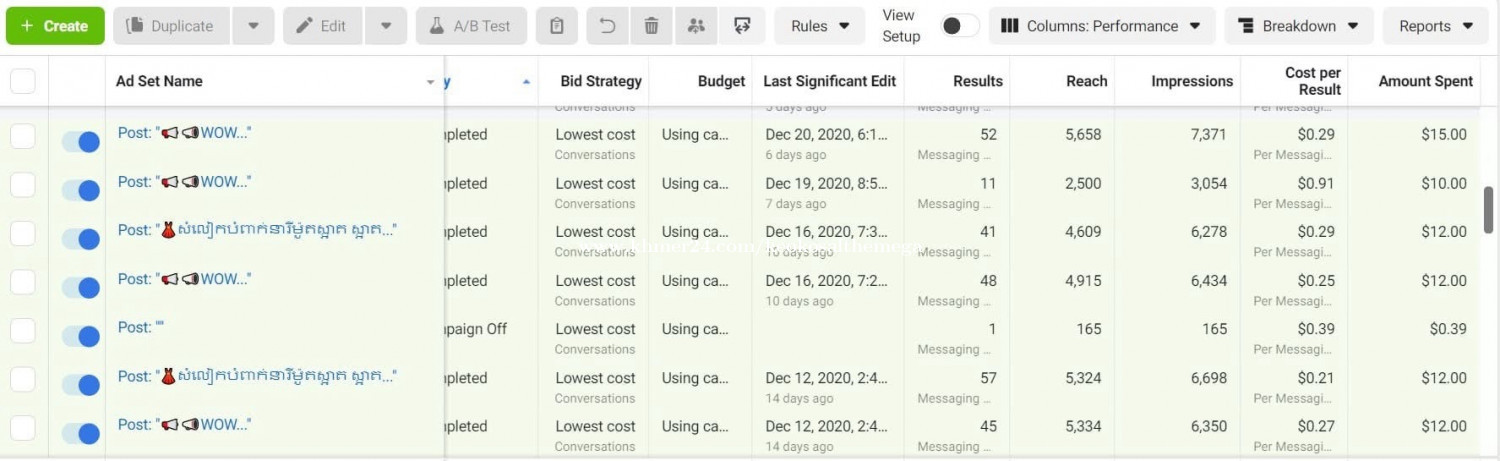
Task: Click the 7,371 impressions value
Action: [1209, 134]
